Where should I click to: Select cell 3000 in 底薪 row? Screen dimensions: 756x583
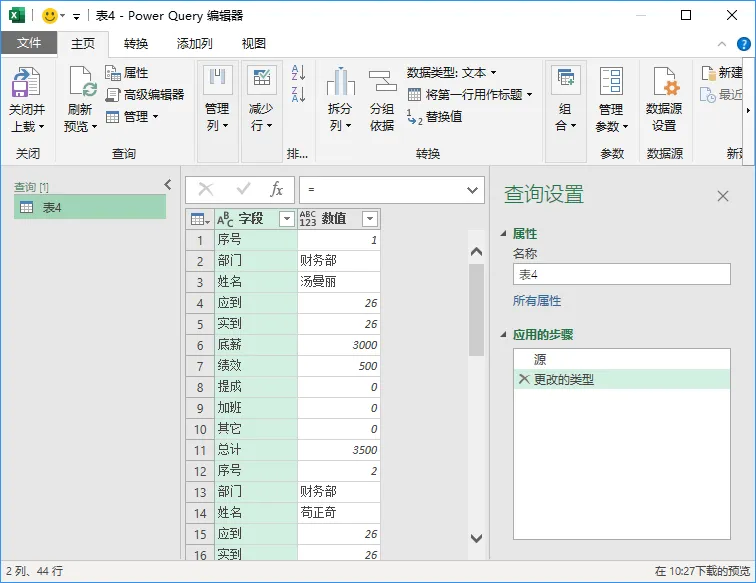(338, 345)
